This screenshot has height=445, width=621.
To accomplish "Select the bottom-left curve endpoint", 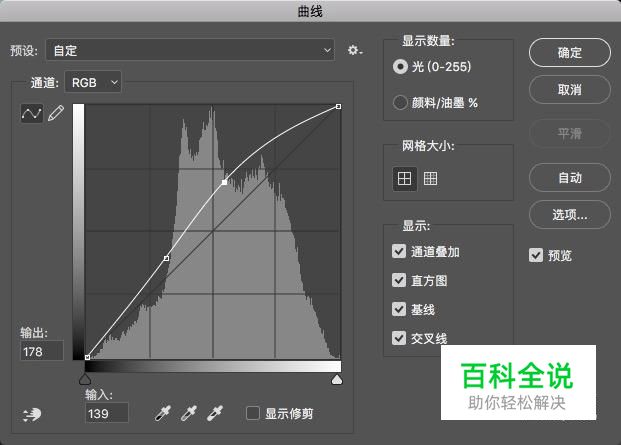I will coord(87,357).
